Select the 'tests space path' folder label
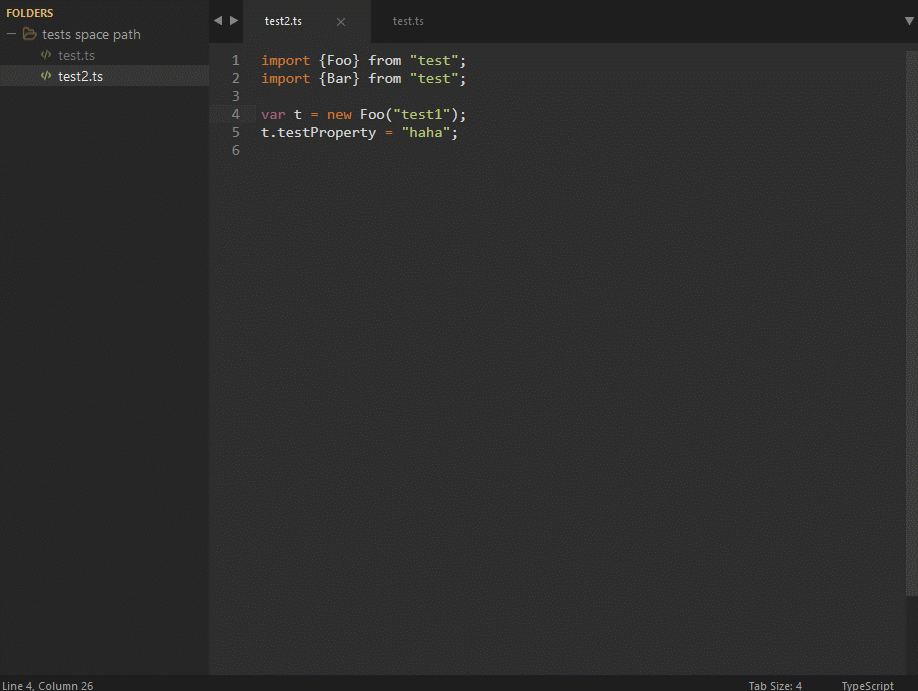 pos(91,35)
